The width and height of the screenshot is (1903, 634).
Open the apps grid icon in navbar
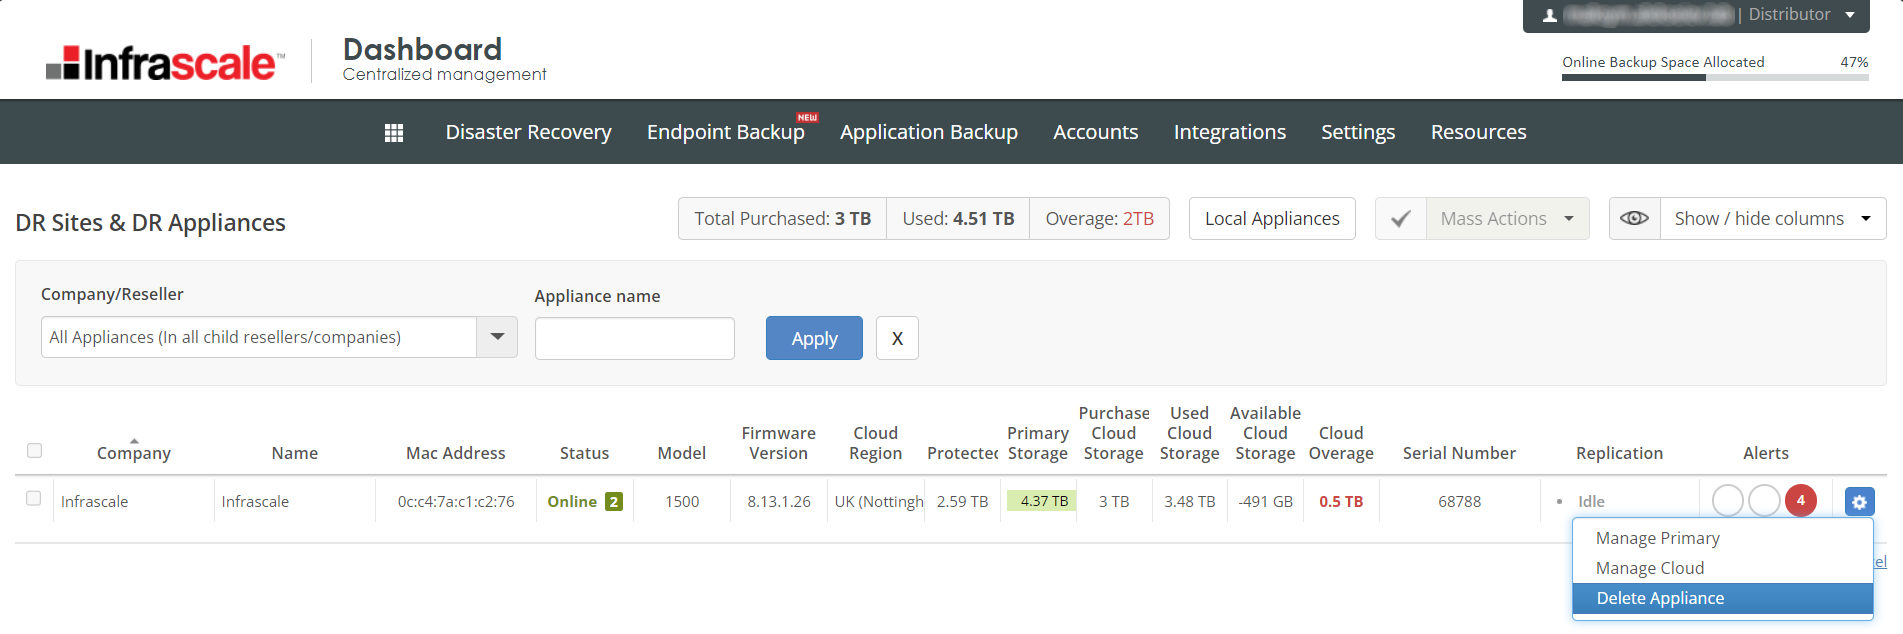click(x=394, y=133)
